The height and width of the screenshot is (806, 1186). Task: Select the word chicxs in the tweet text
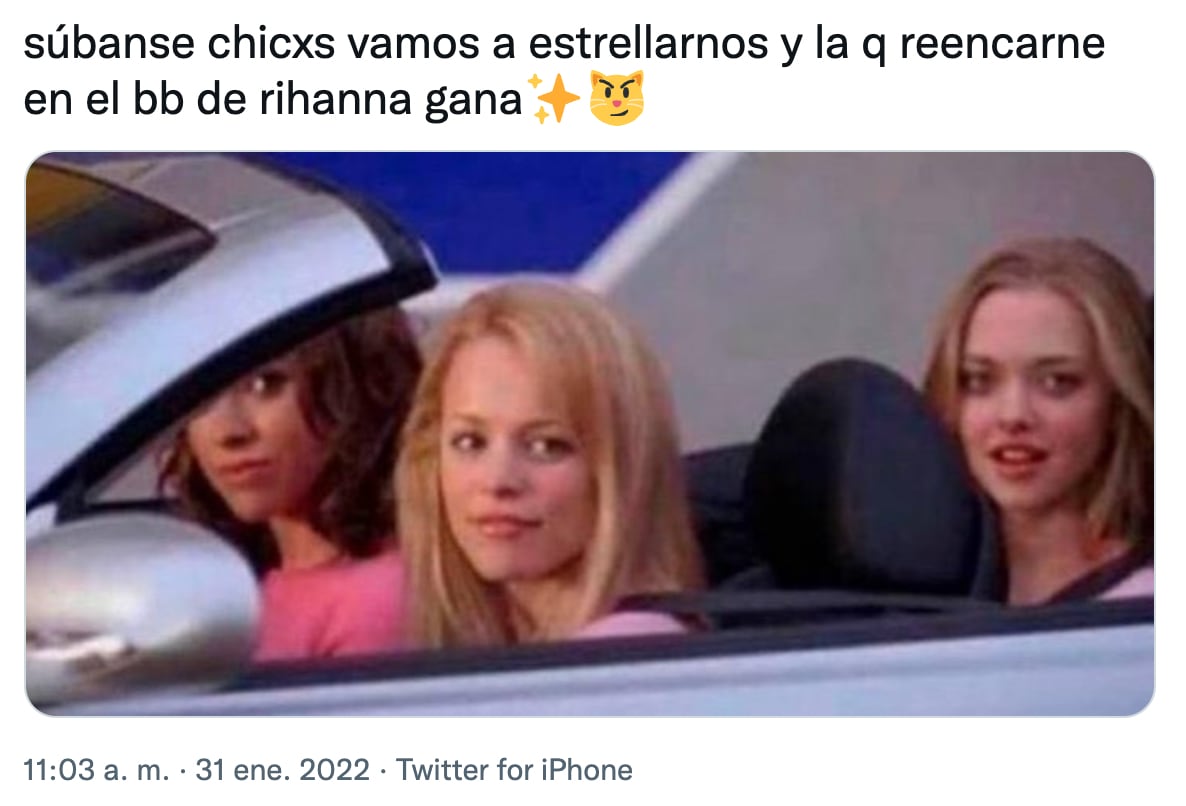click(271, 43)
